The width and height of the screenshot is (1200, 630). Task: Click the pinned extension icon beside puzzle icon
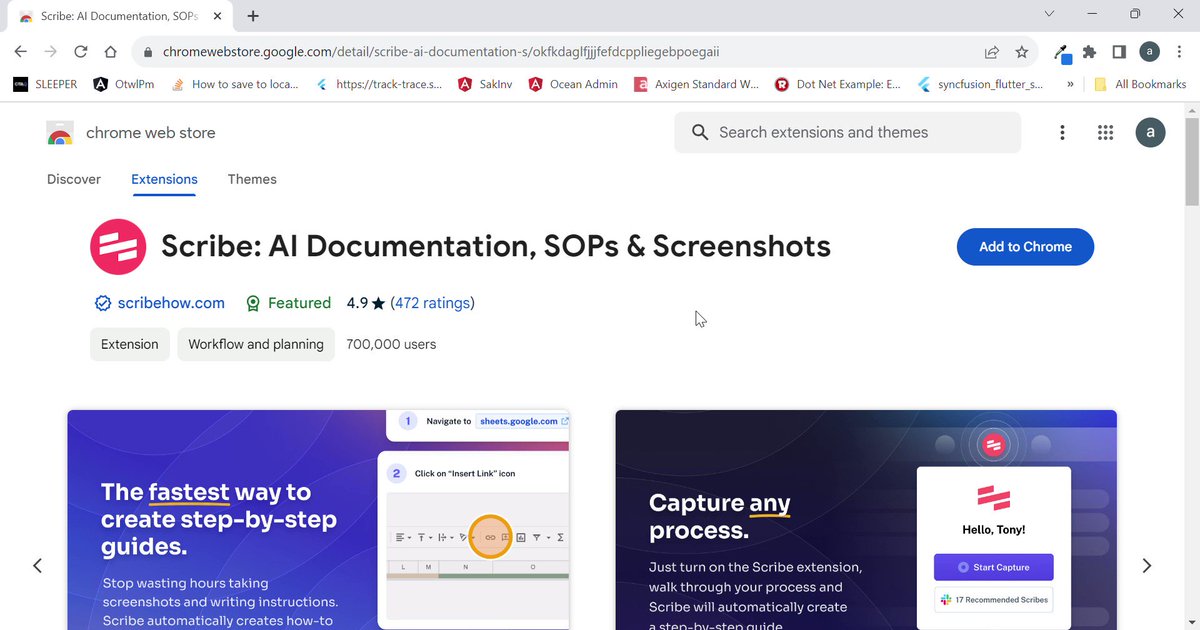(1062, 53)
